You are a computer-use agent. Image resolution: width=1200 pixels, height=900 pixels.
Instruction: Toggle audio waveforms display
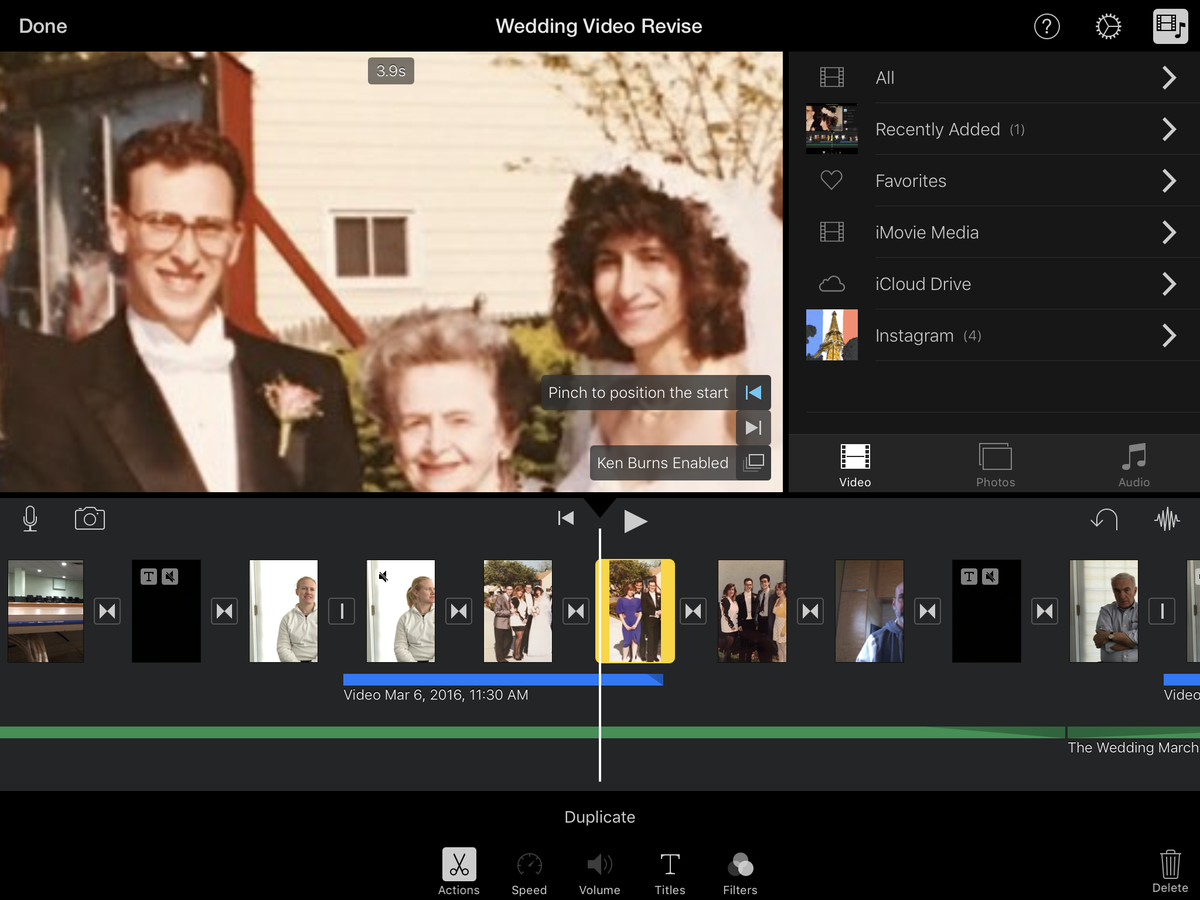click(x=1167, y=519)
